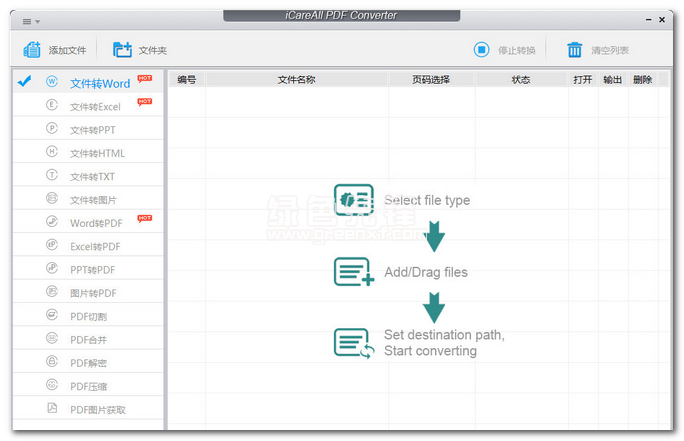Click the 添加文件 add file icon
684x441 pixels.
click(x=32, y=50)
